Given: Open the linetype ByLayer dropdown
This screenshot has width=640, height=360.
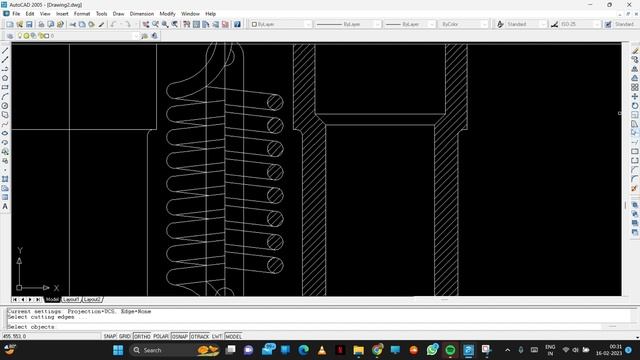Looking at the screenshot, I should tap(348, 24).
